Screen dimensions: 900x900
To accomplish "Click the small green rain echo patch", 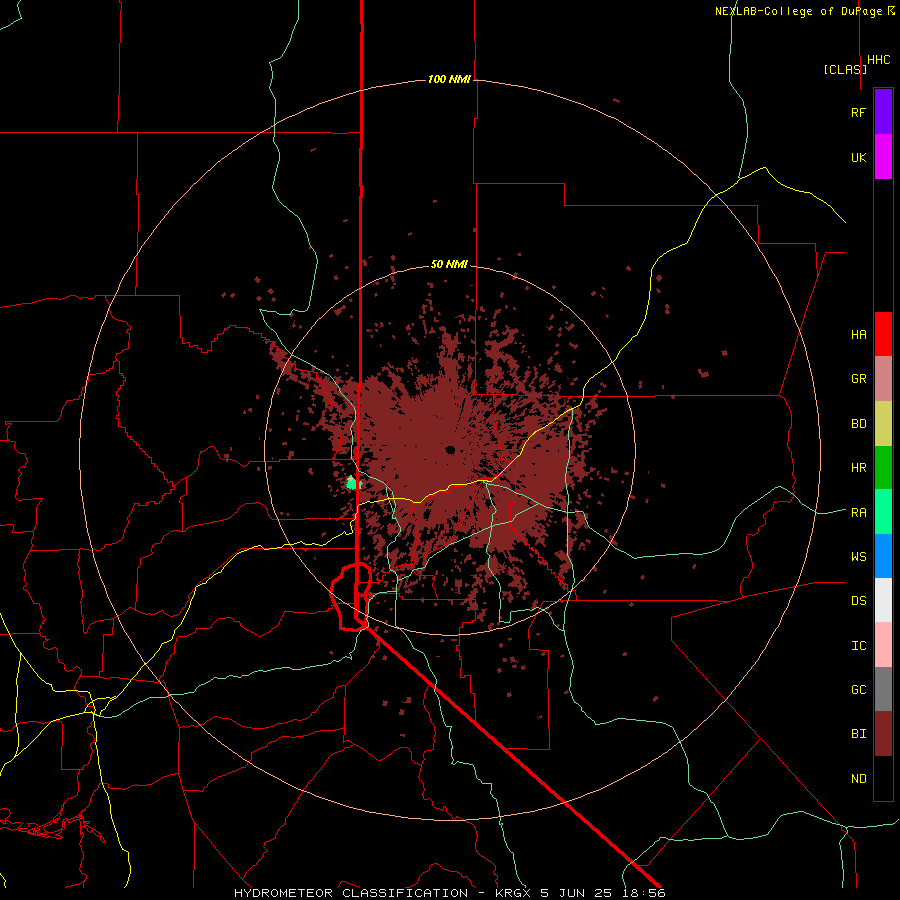I will coord(354,483).
